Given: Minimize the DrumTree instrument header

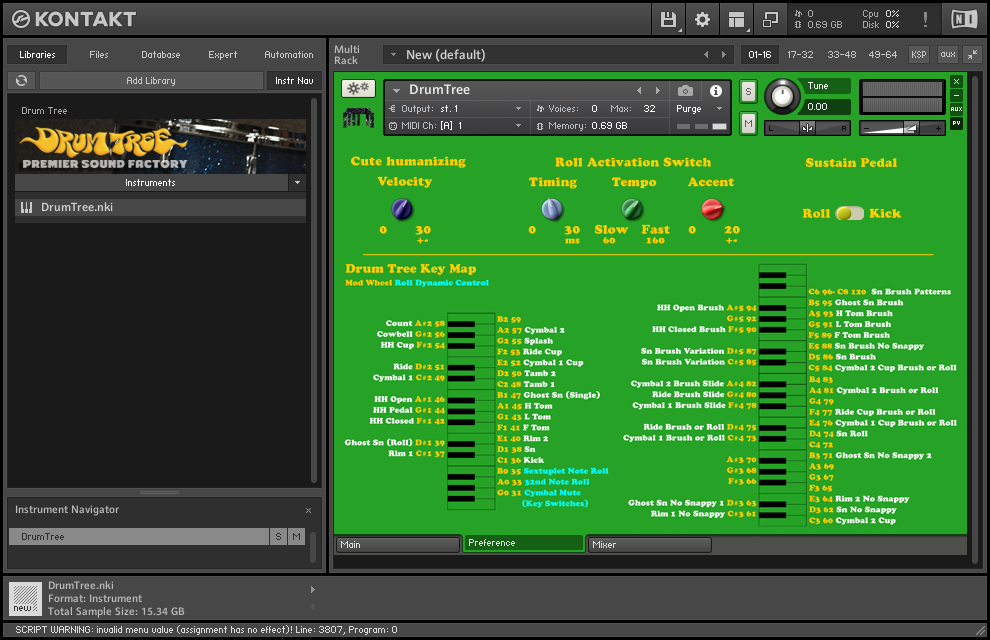Looking at the screenshot, I should pos(957,95).
